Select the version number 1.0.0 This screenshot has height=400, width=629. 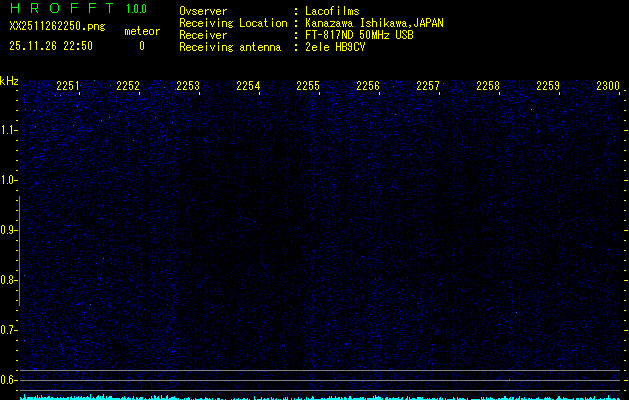tap(136, 9)
